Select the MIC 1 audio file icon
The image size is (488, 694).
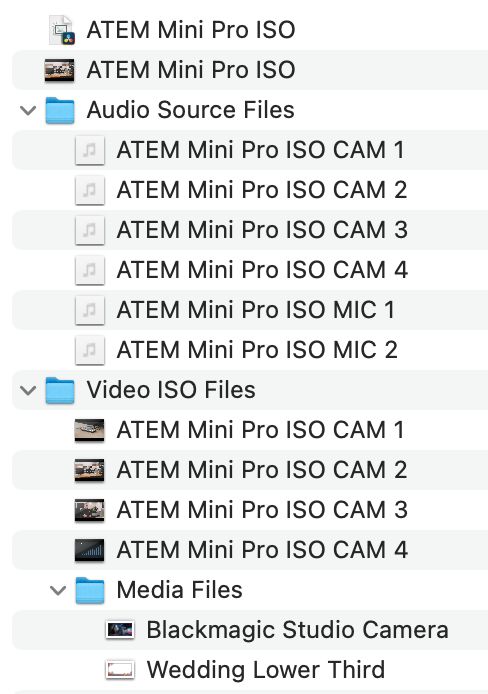(x=90, y=310)
